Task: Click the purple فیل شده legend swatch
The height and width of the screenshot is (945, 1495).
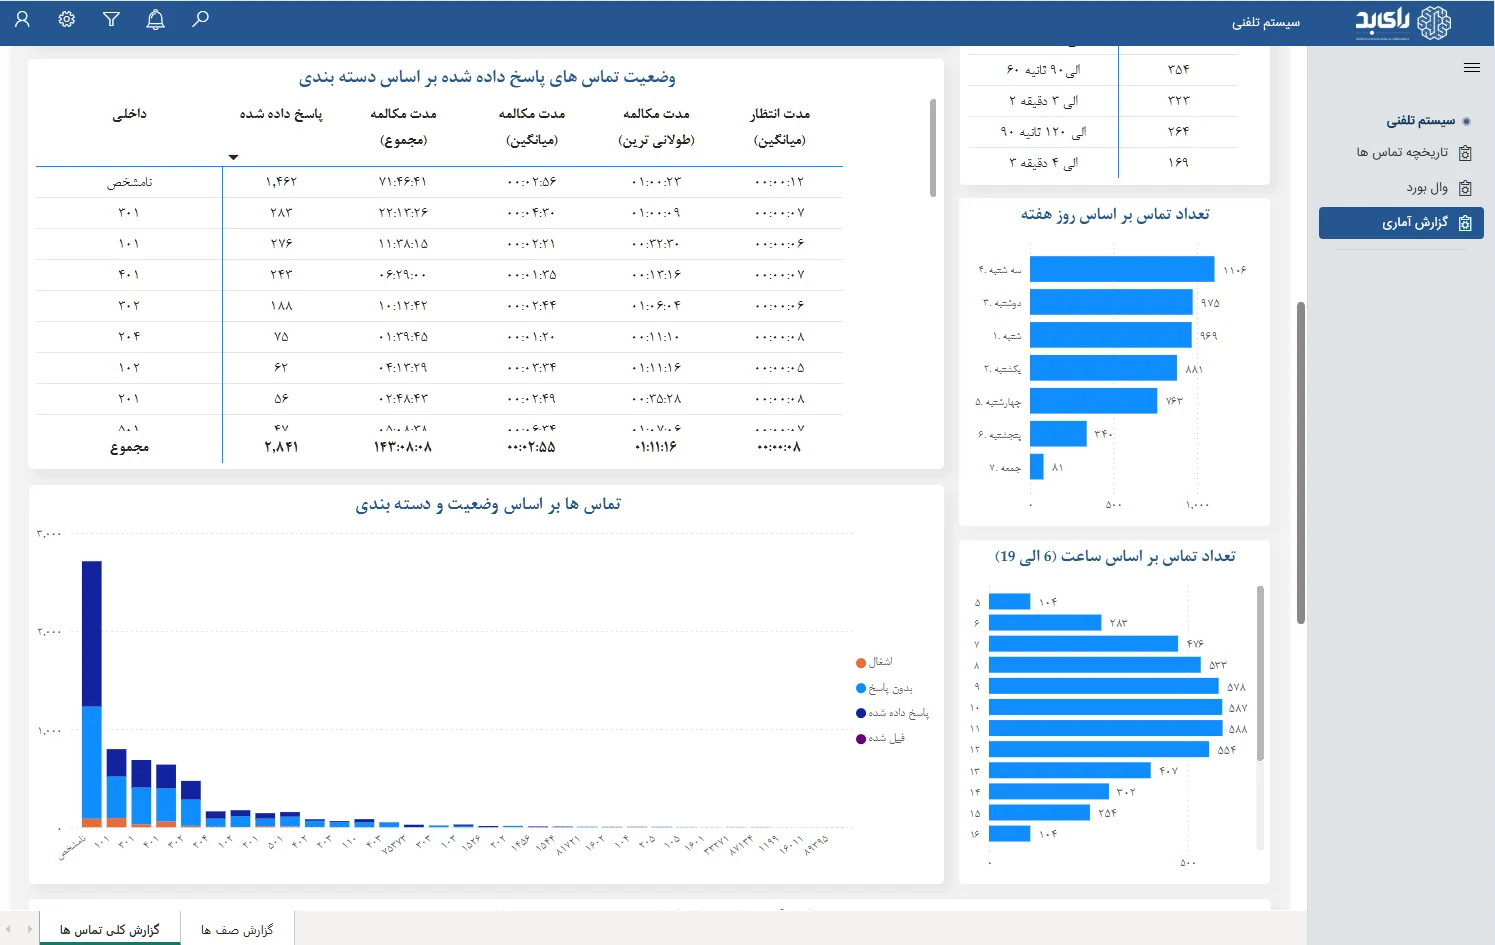Action: point(861,739)
